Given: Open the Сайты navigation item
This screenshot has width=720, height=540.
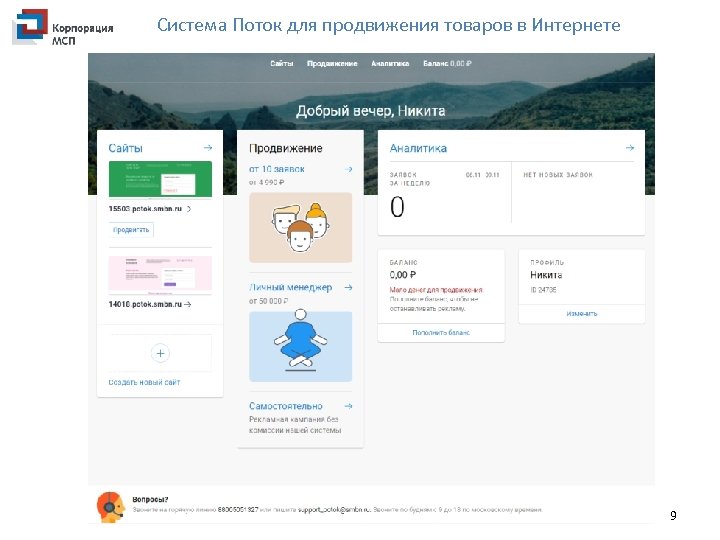Looking at the screenshot, I should [281, 63].
